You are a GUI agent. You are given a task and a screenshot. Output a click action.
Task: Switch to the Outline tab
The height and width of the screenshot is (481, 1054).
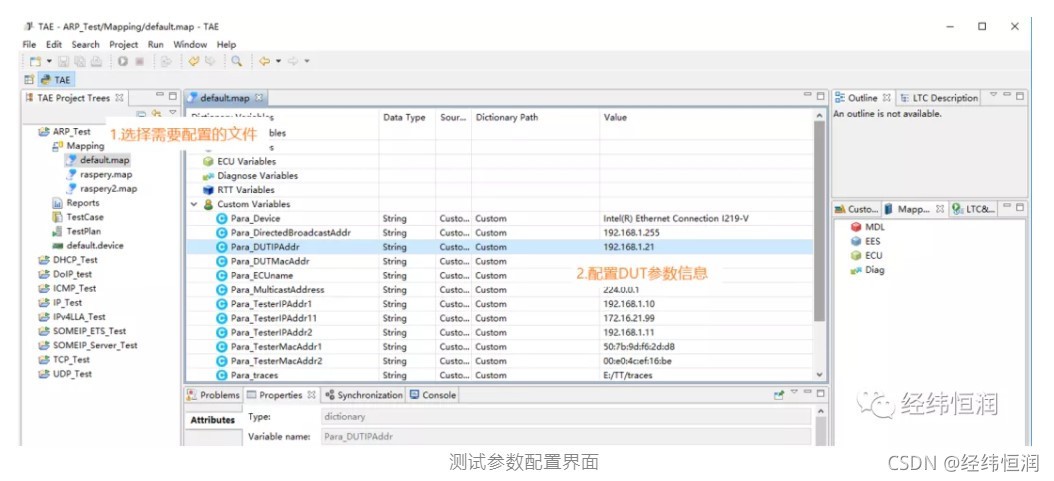(x=863, y=98)
